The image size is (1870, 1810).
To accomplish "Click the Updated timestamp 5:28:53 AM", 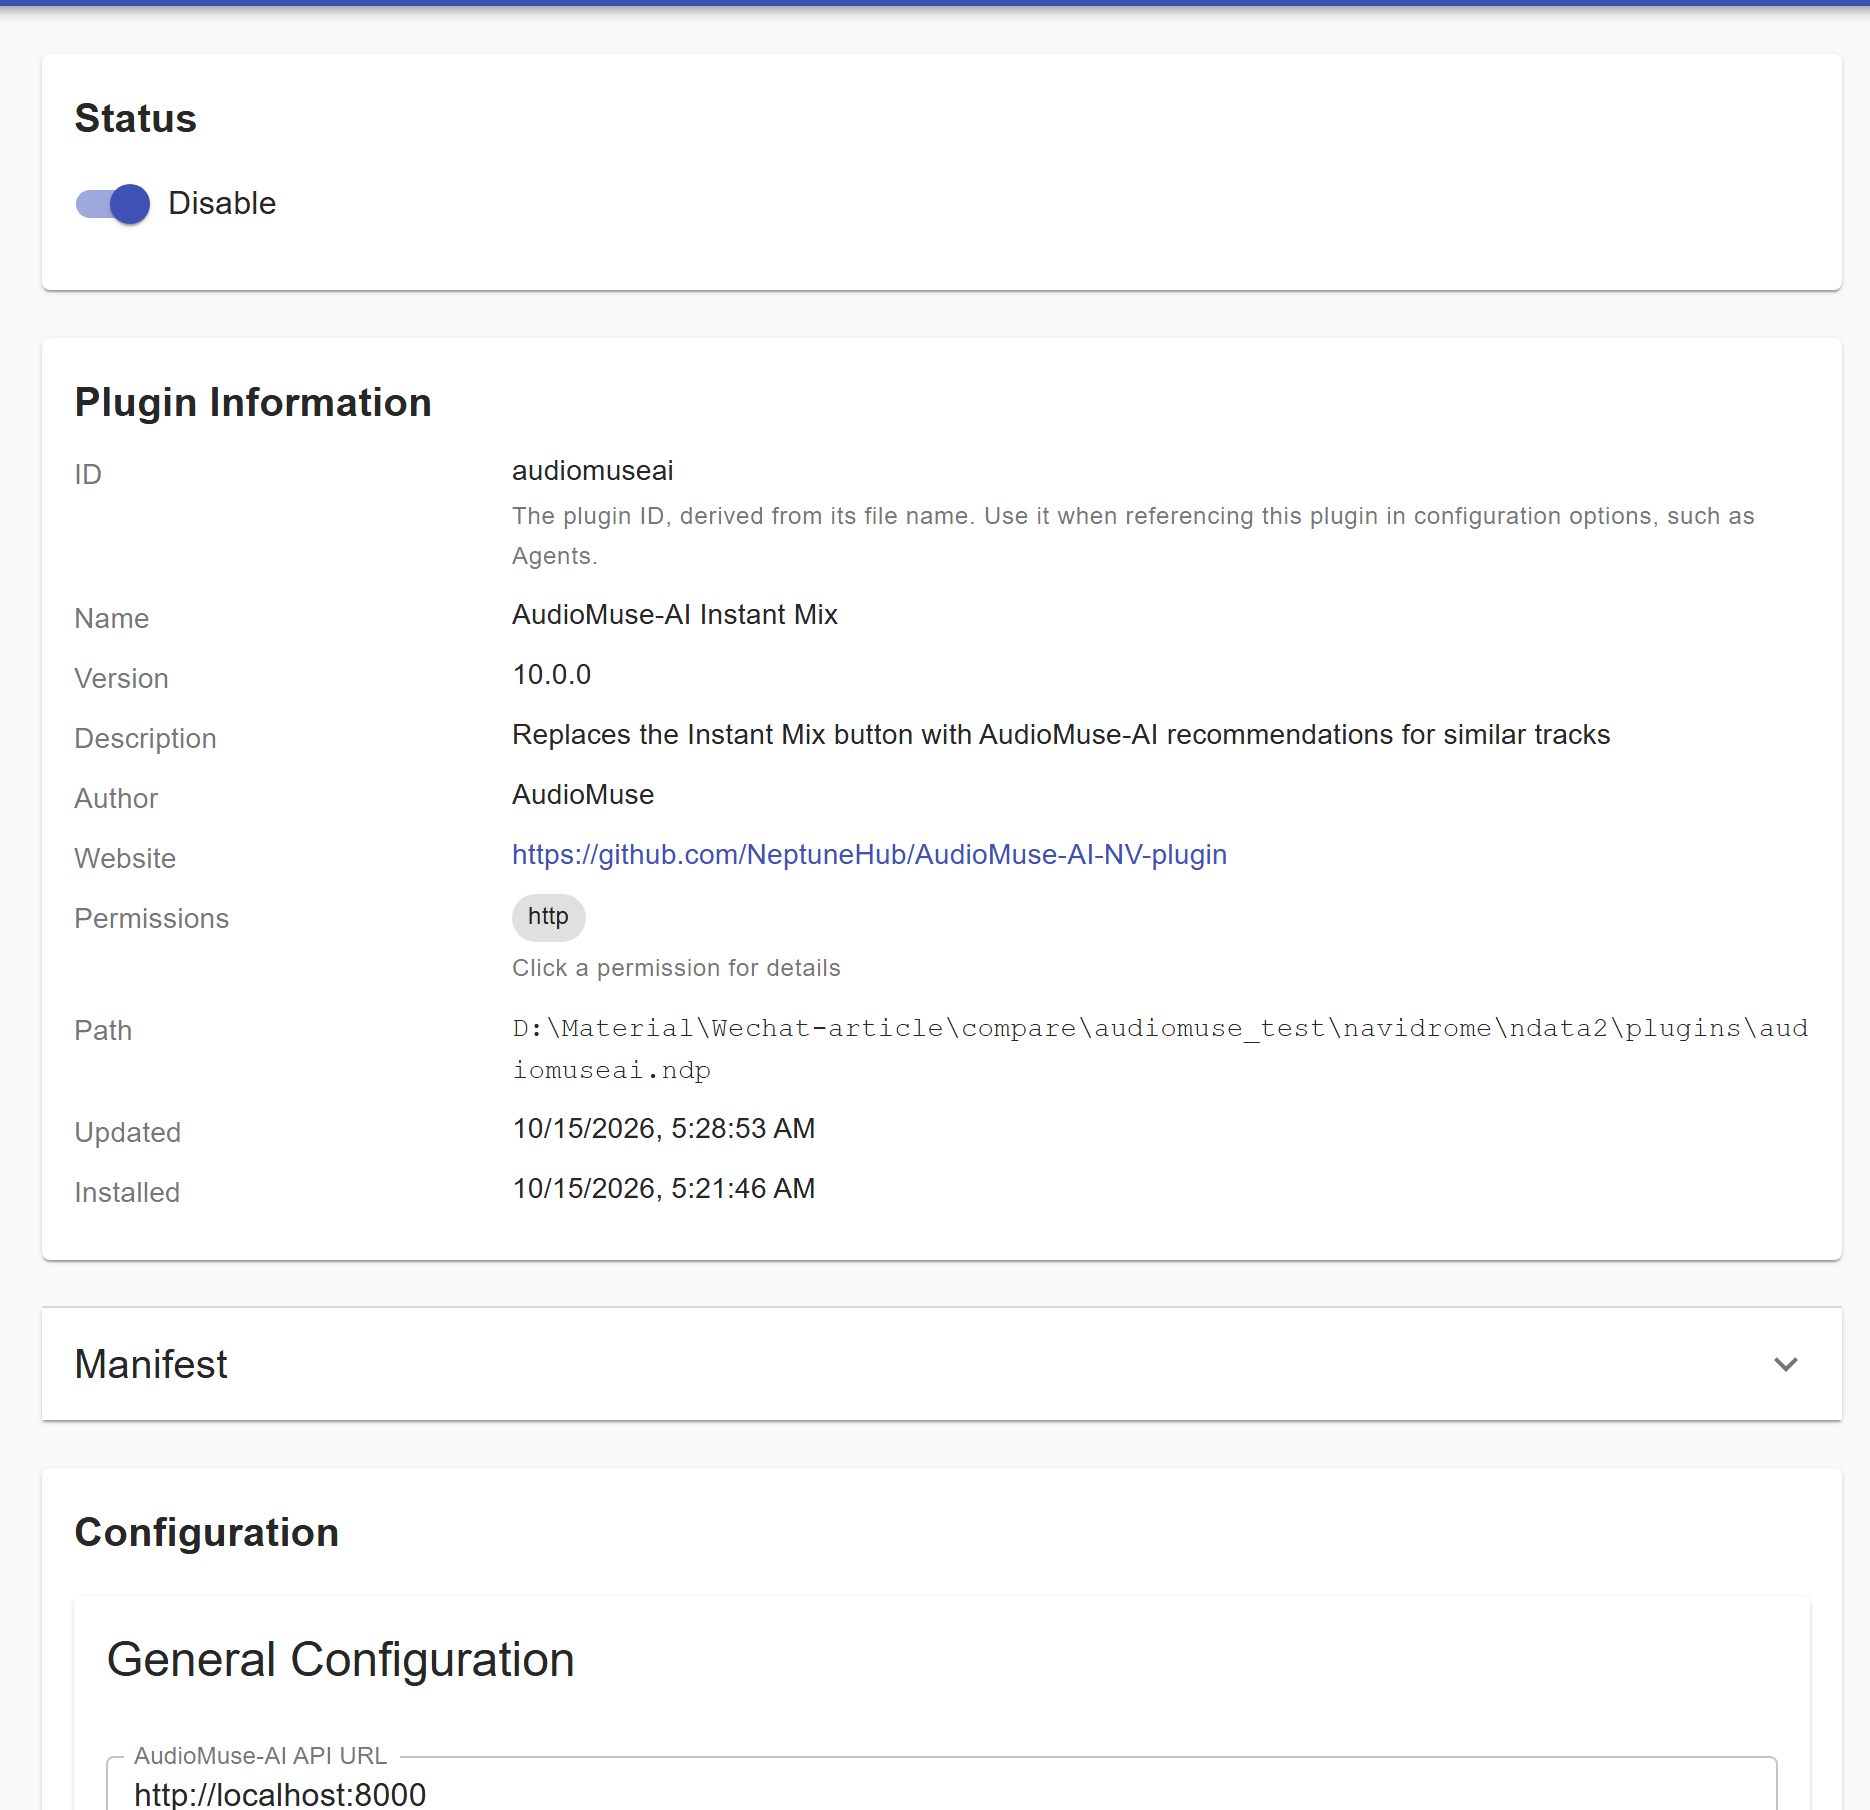I will pos(663,1129).
